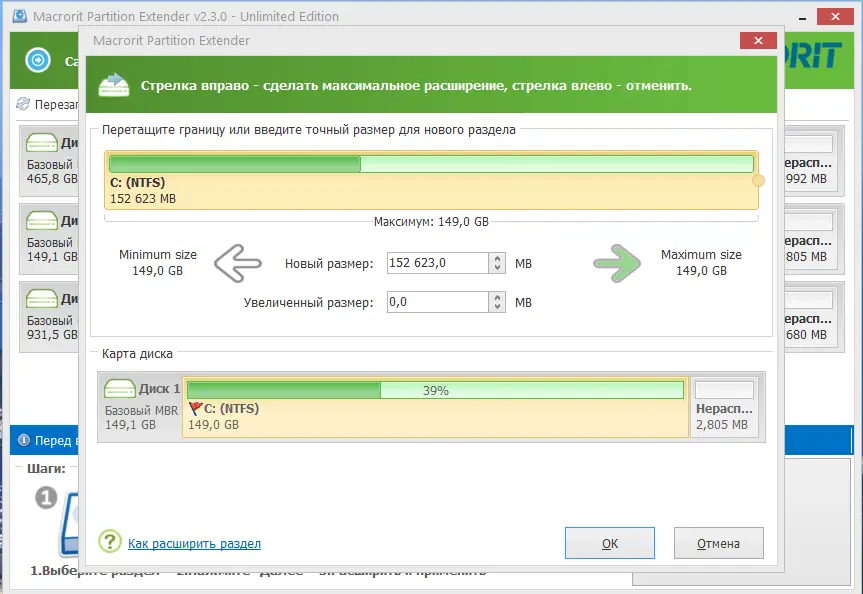
Task: Open the Как расширить раздел link
Action: click(x=194, y=544)
